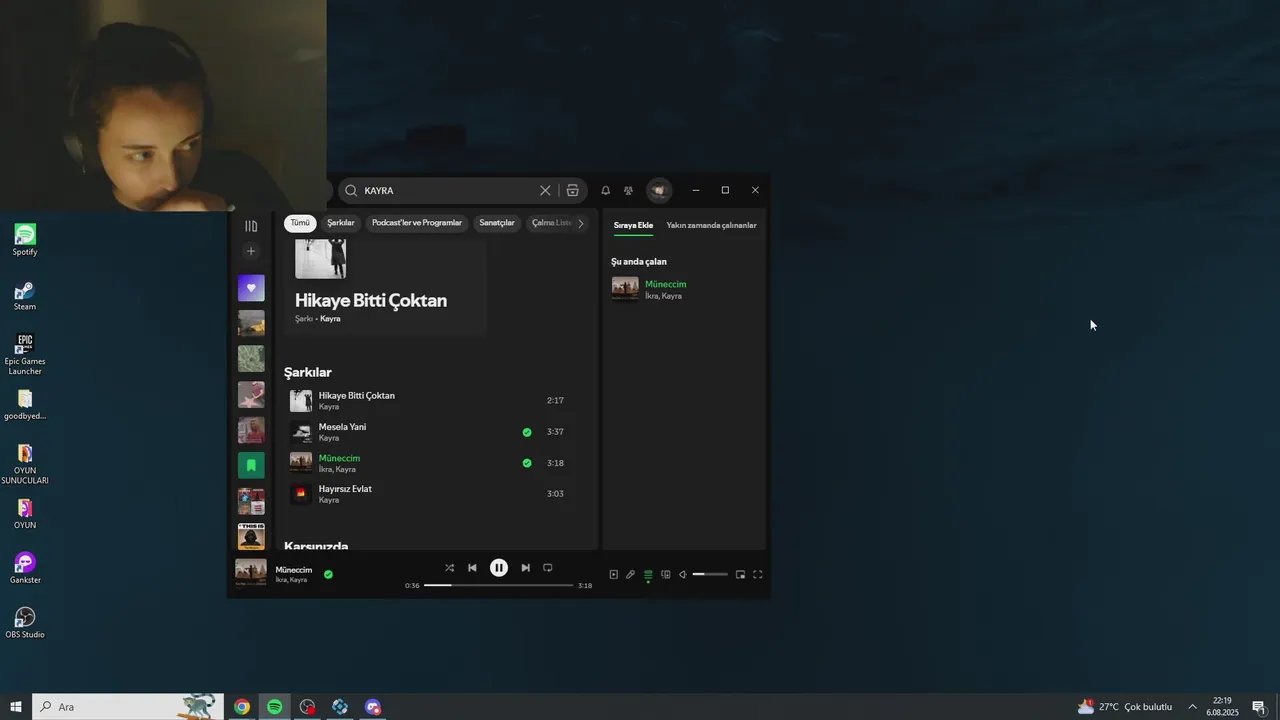Open the Windows Start menu
Image resolution: width=1280 pixels, height=720 pixels.
[16, 707]
